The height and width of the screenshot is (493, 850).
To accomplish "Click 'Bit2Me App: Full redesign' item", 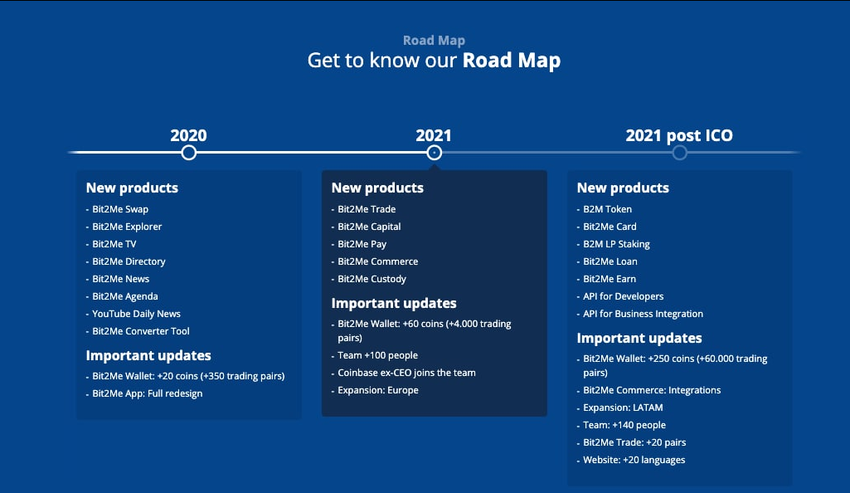I will 147,393.
